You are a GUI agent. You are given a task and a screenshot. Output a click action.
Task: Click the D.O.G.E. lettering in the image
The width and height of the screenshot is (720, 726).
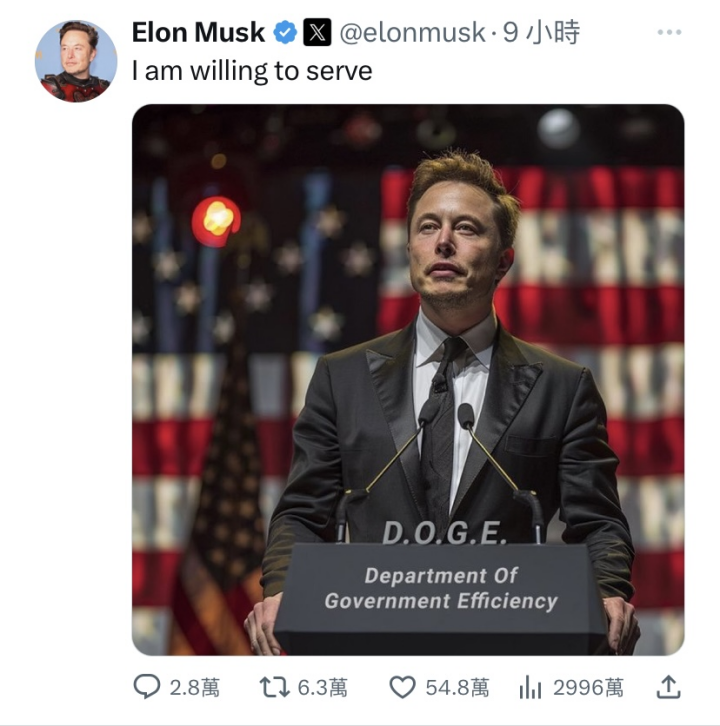pos(444,532)
